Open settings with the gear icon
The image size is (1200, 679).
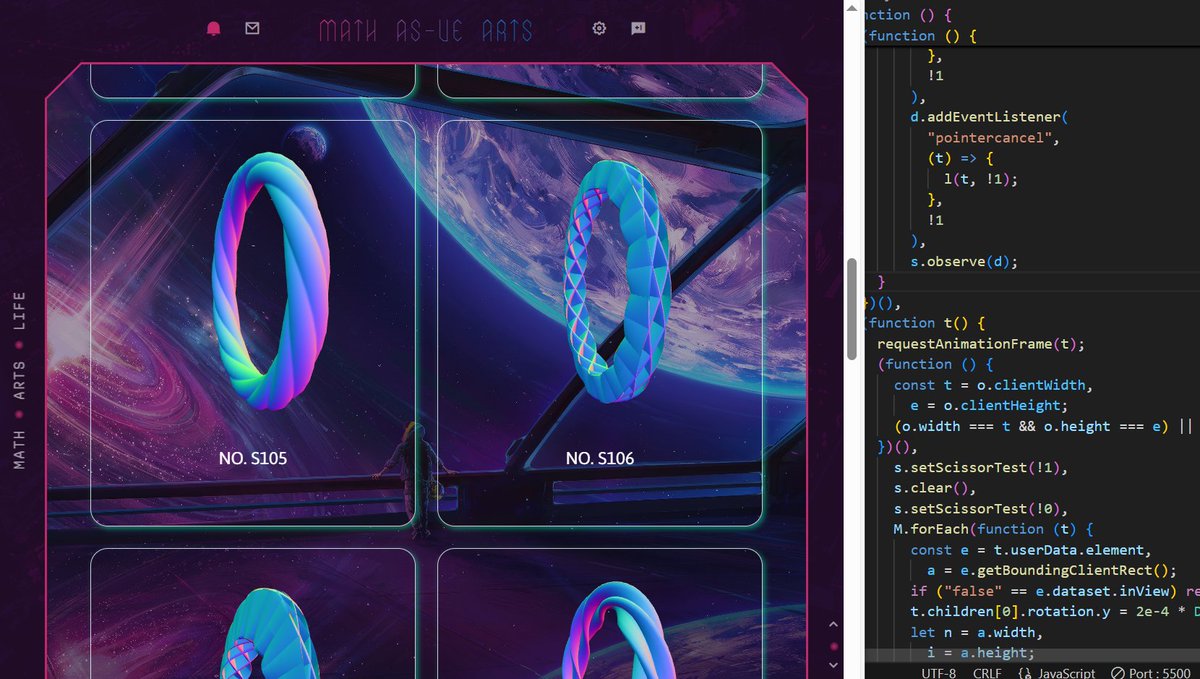tap(599, 29)
